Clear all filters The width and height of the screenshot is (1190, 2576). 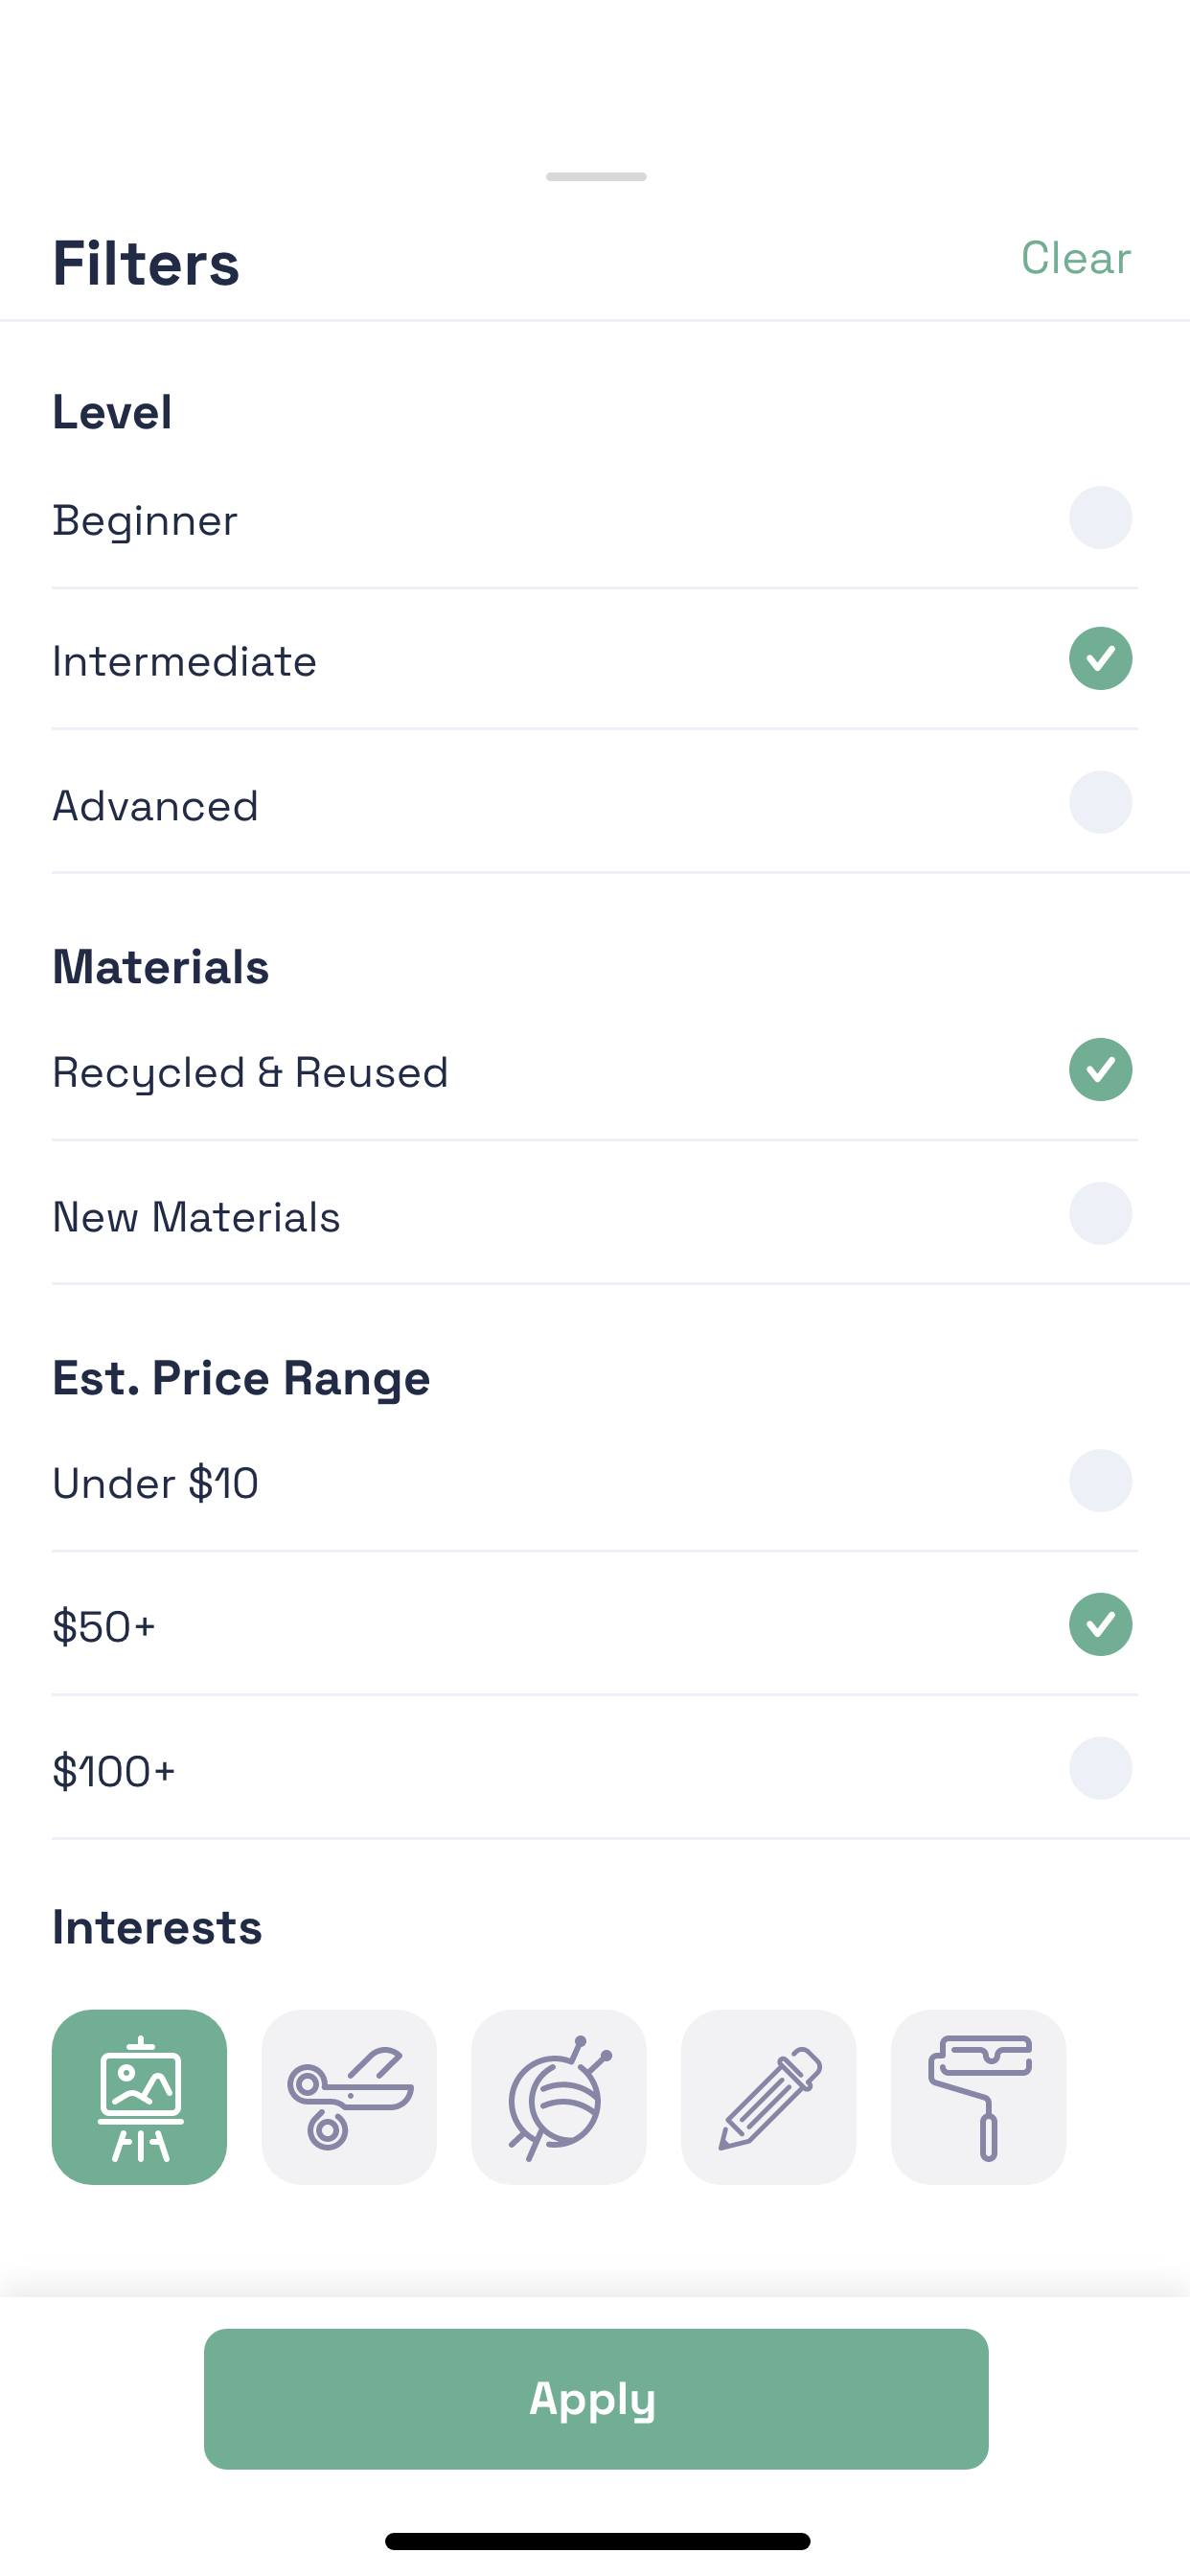pyautogui.click(x=1075, y=258)
